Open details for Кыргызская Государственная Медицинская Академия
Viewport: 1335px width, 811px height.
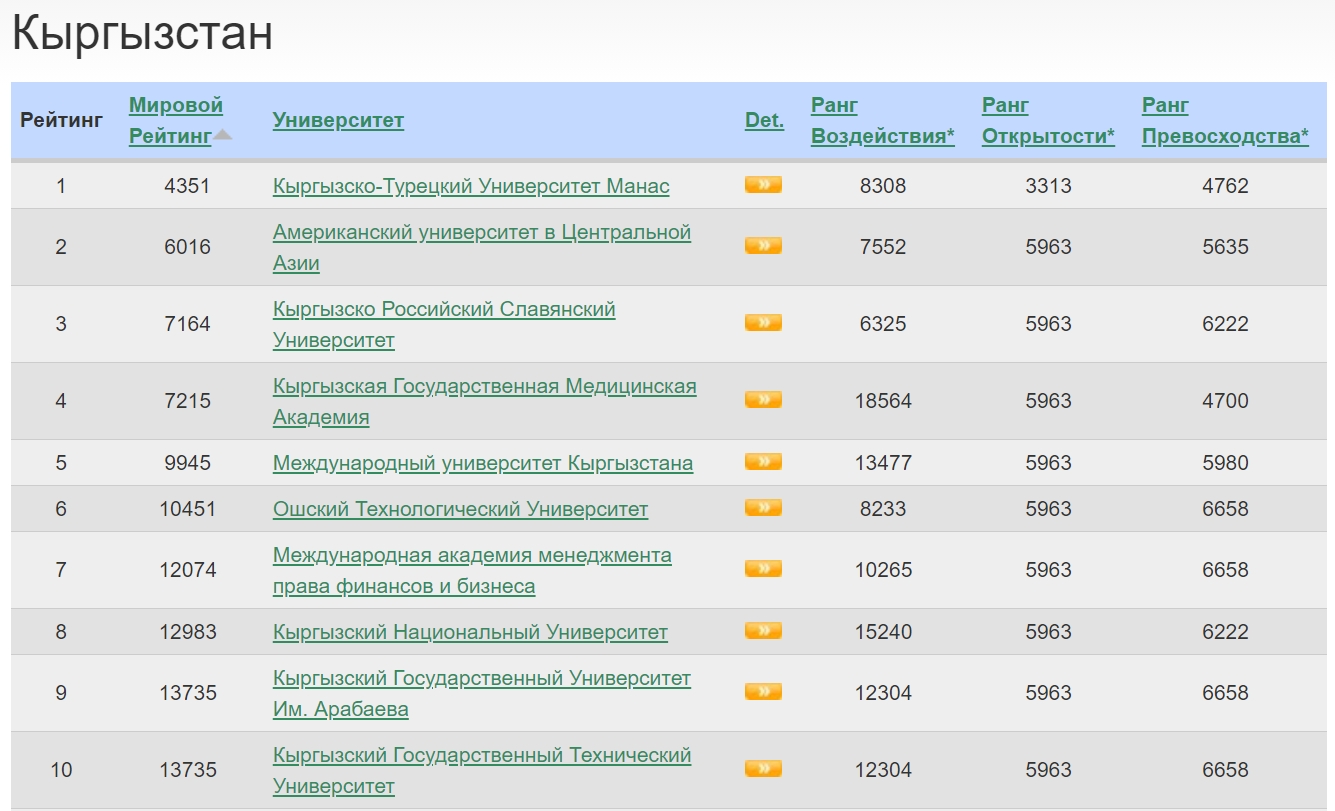763,399
